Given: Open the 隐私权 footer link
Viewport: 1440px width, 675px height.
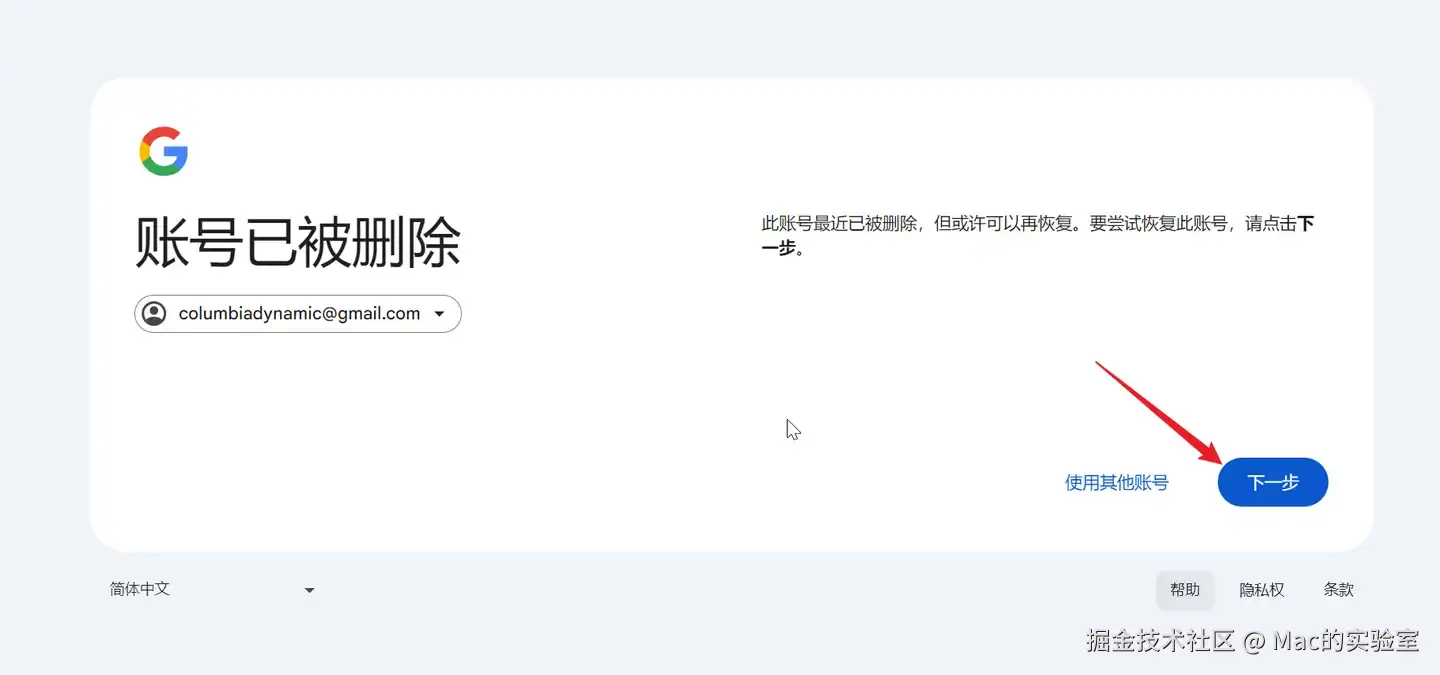Looking at the screenshot, I should pyautogui.click(x=1262, y=590).
